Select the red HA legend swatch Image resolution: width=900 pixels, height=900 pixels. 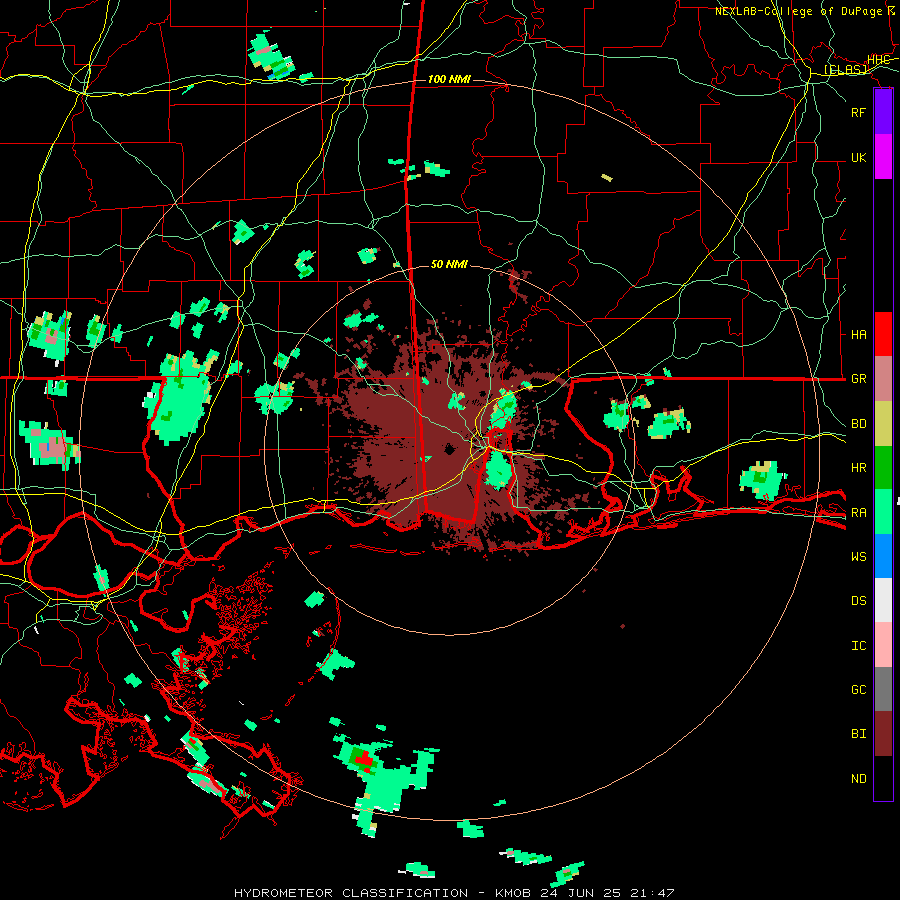point(883,334)
